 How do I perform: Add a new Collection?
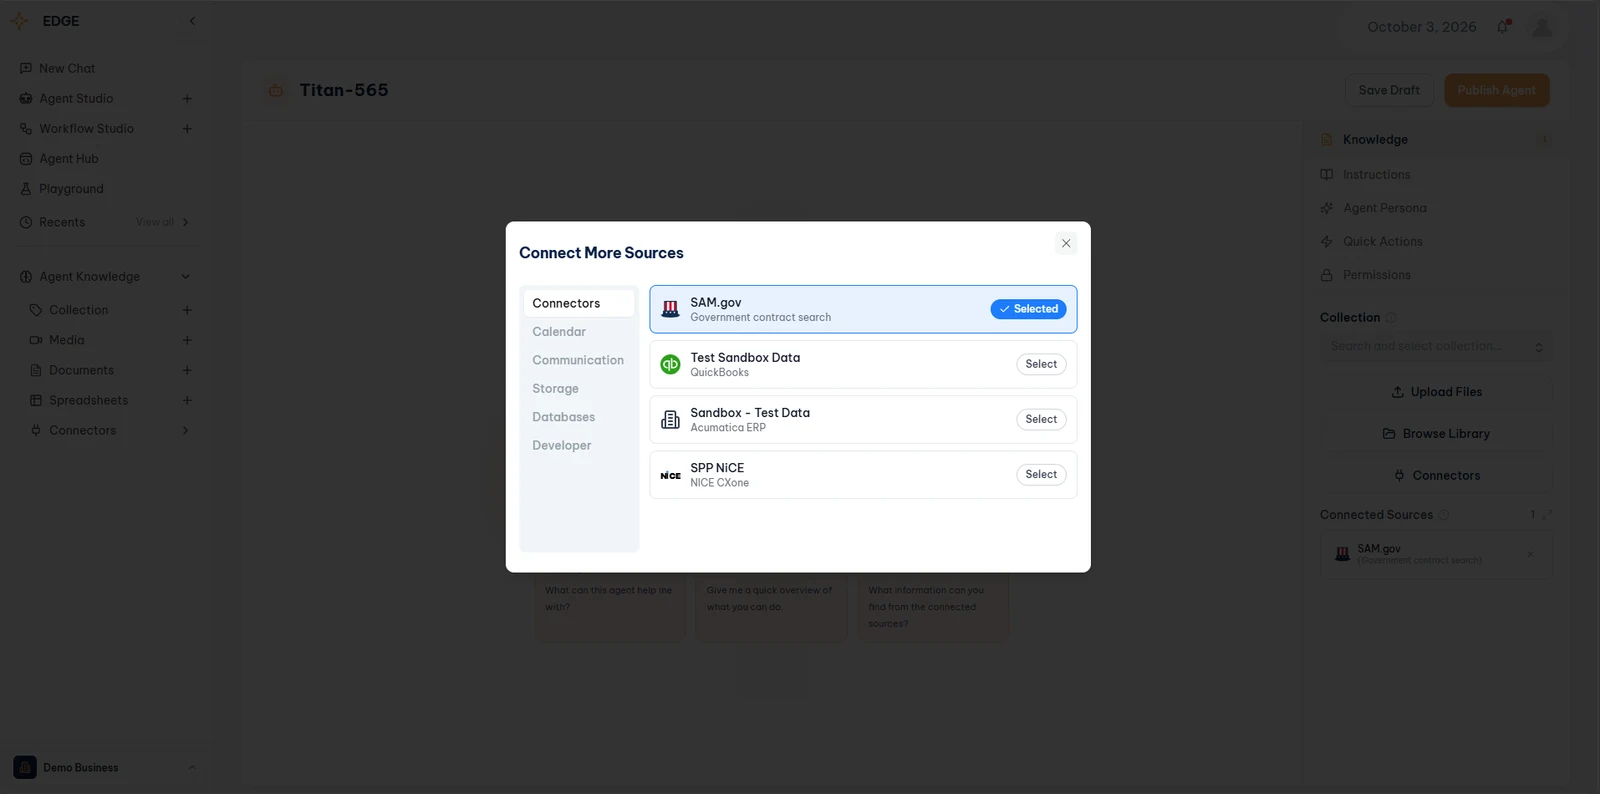point(187,310)
